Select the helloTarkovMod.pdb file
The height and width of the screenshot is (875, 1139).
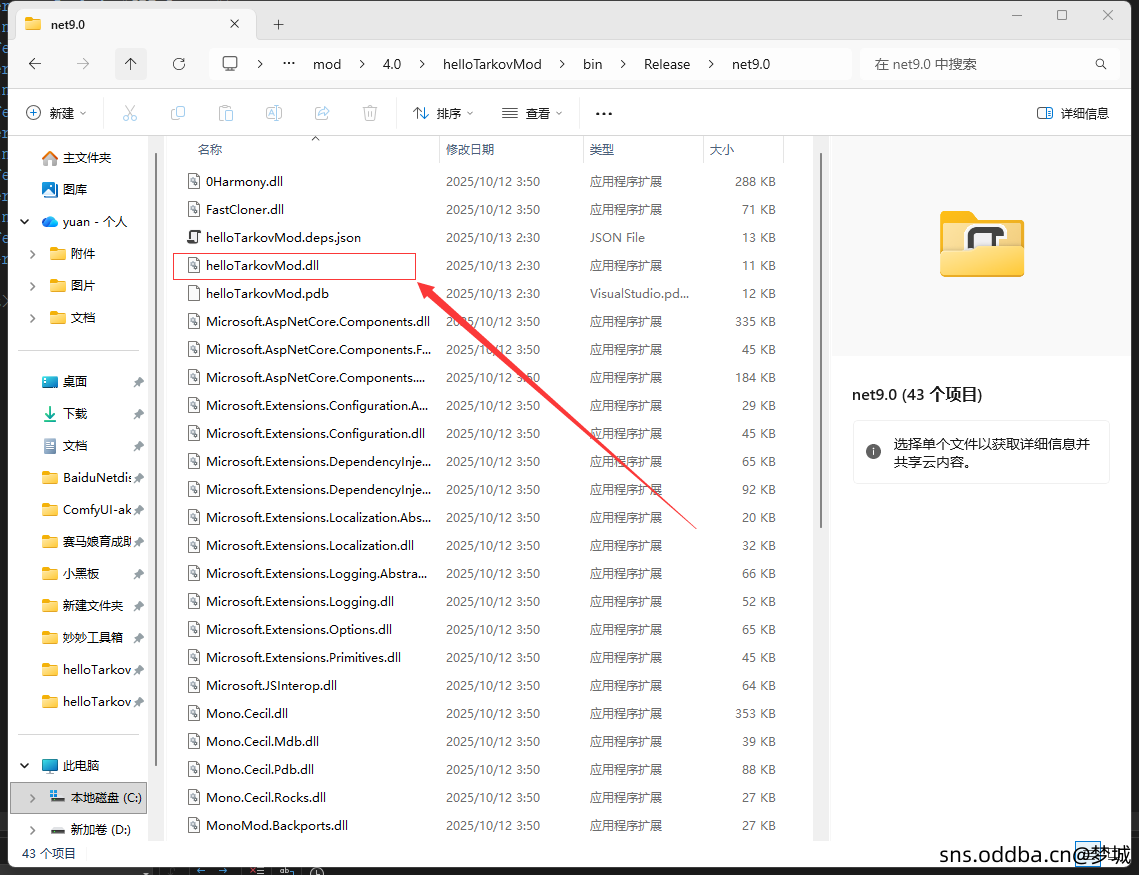[x=267, y=294]
